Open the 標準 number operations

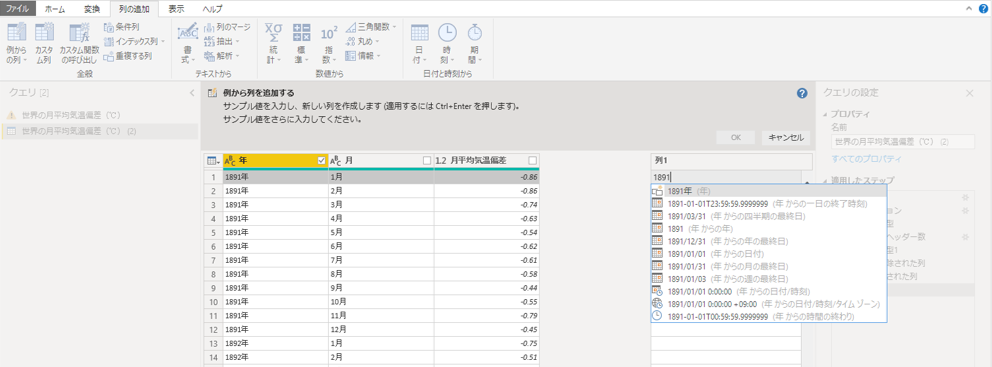pos(301,42)
